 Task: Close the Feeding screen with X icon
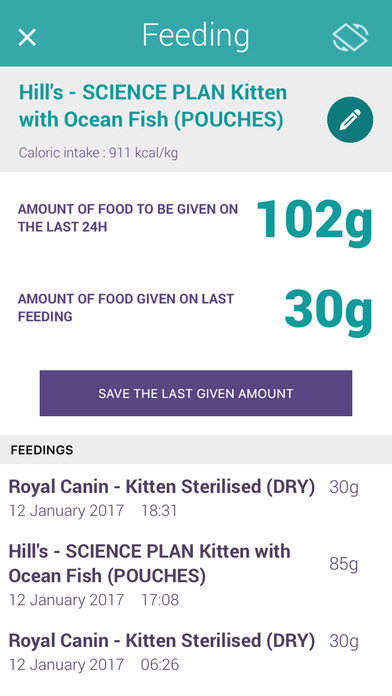pos(27,37)
